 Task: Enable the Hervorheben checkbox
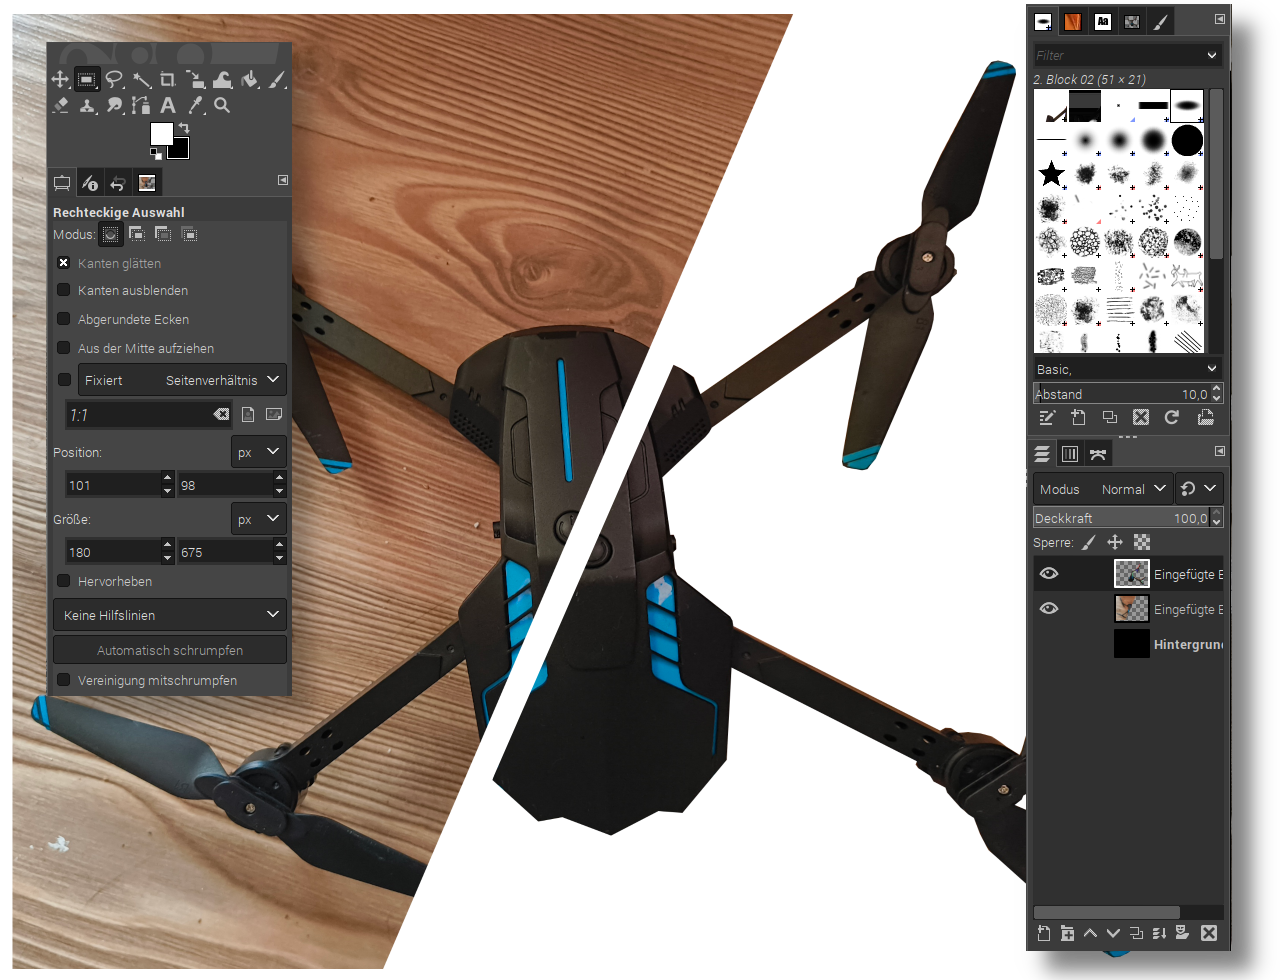tap(64, 581)
